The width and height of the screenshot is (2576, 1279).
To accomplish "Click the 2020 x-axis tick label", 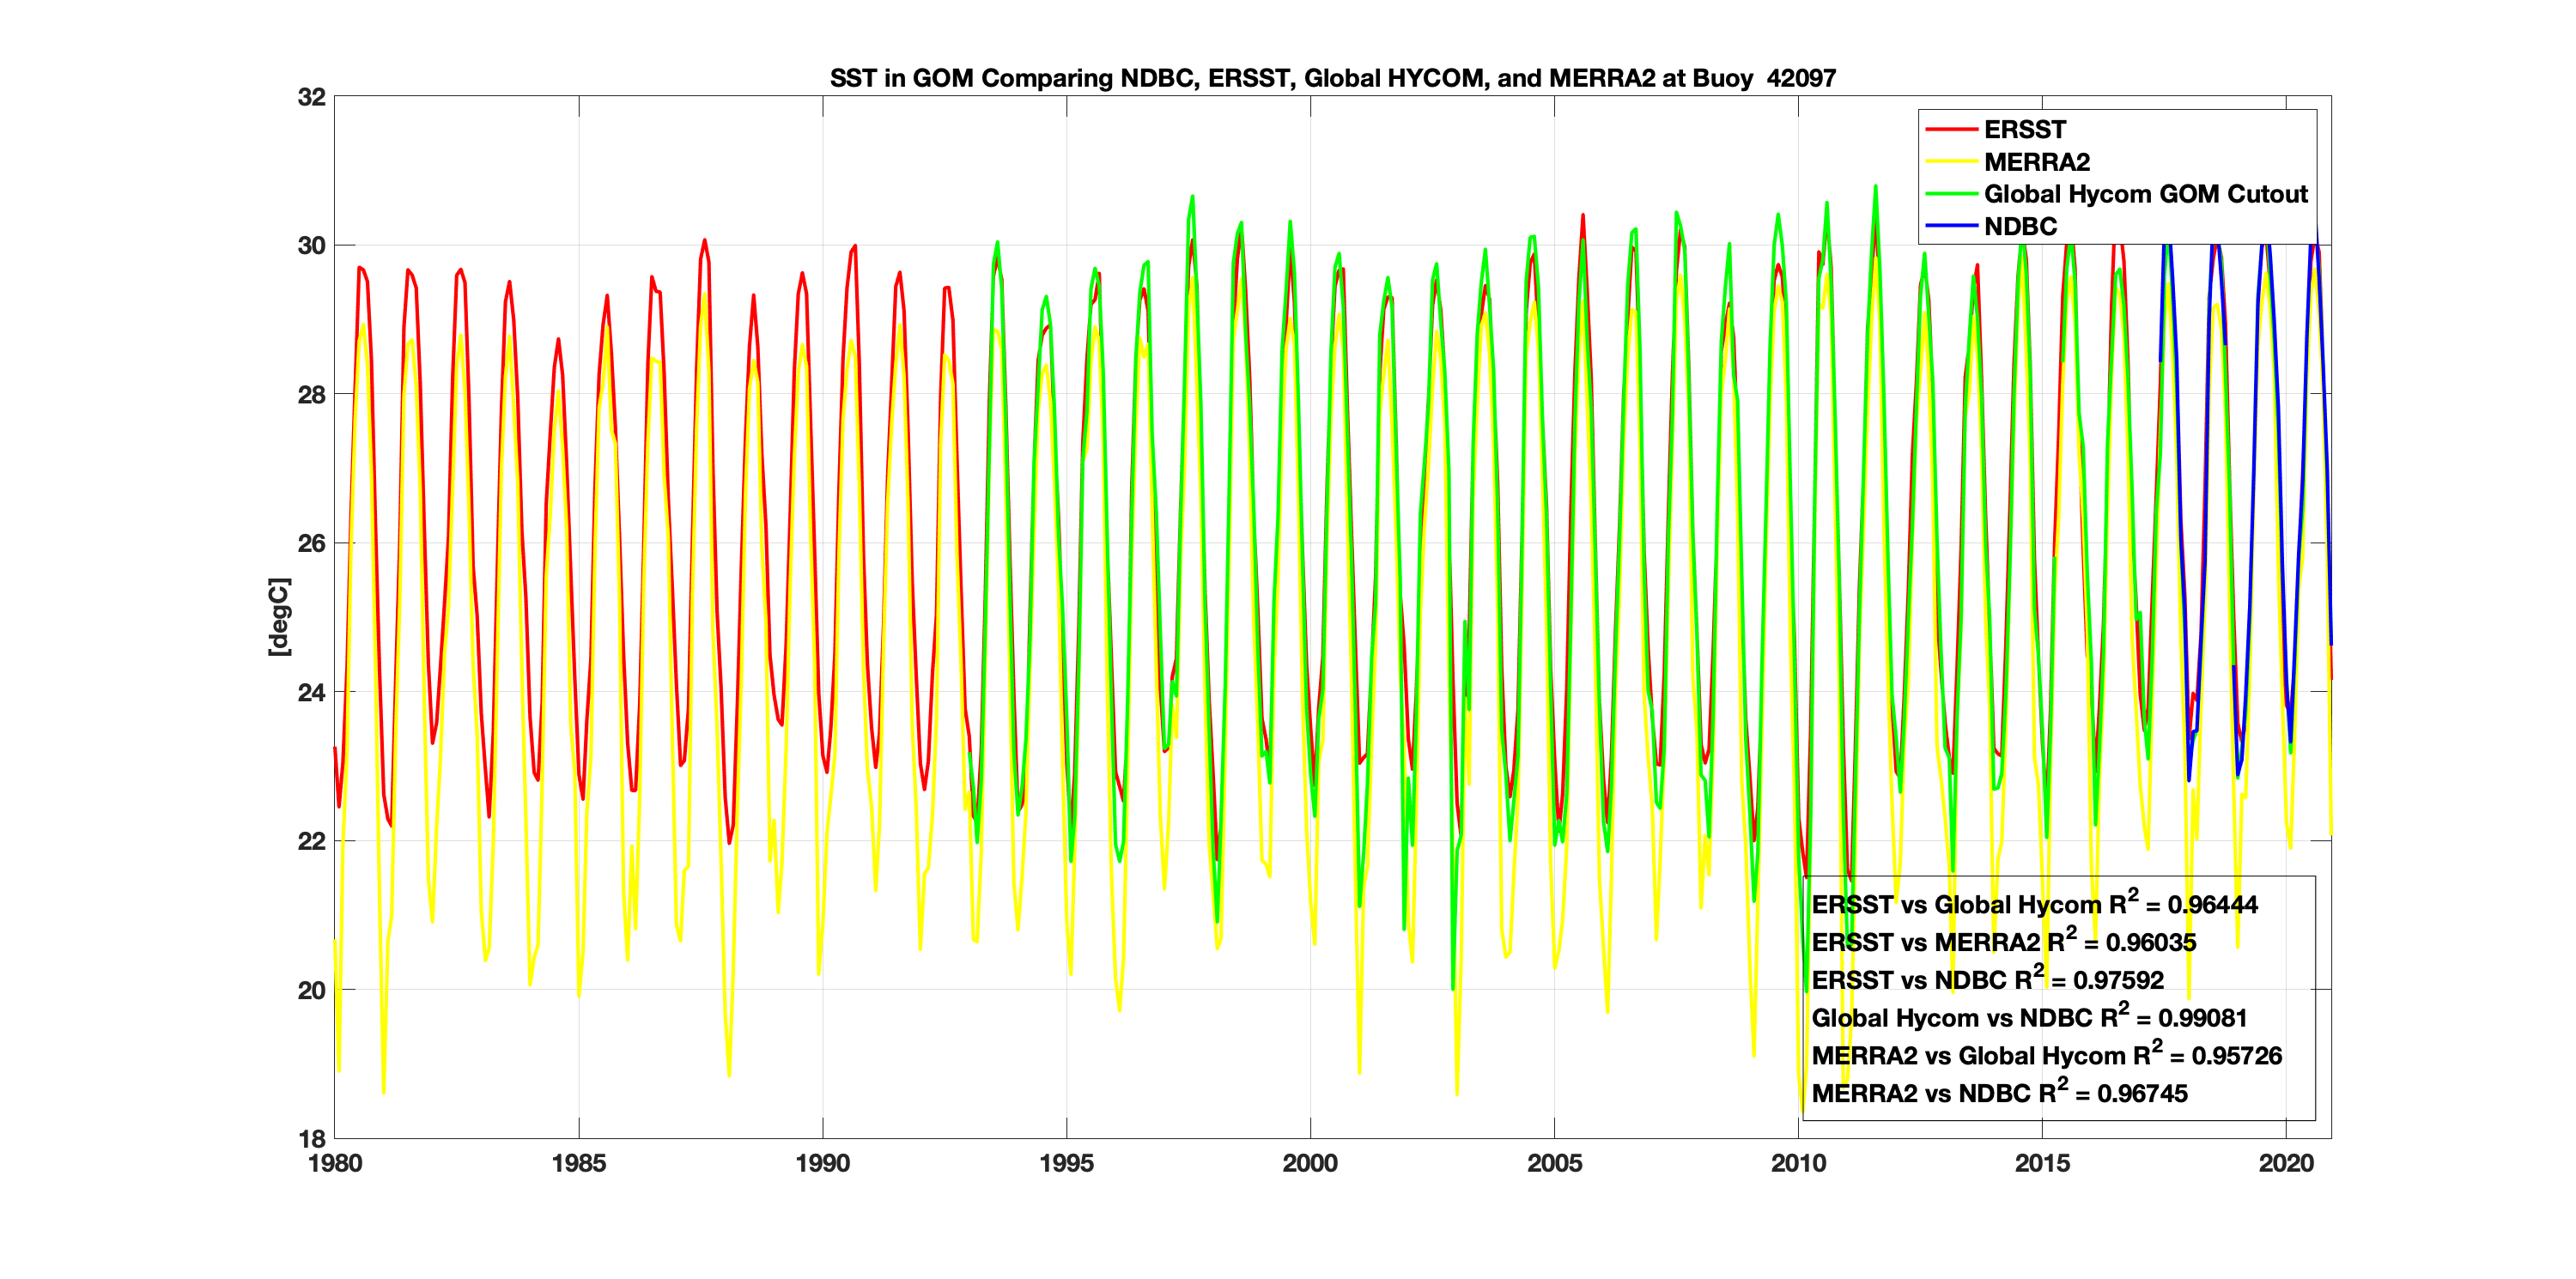I will tap(2286, 1163).
